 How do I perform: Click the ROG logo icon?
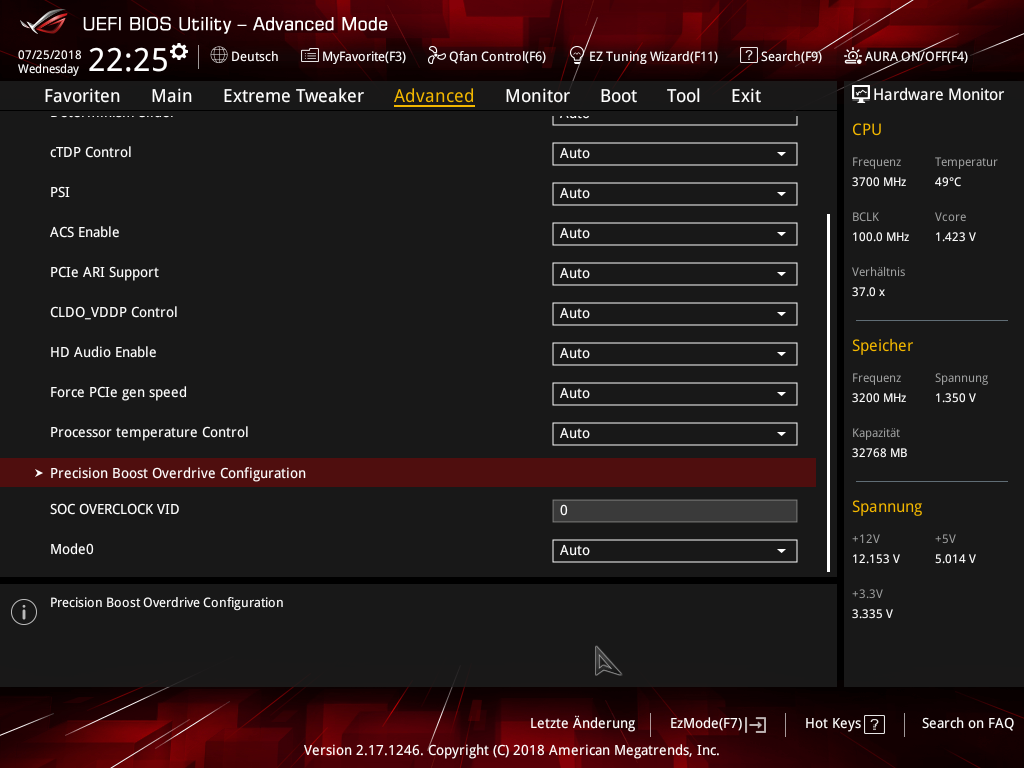[44, 22]
